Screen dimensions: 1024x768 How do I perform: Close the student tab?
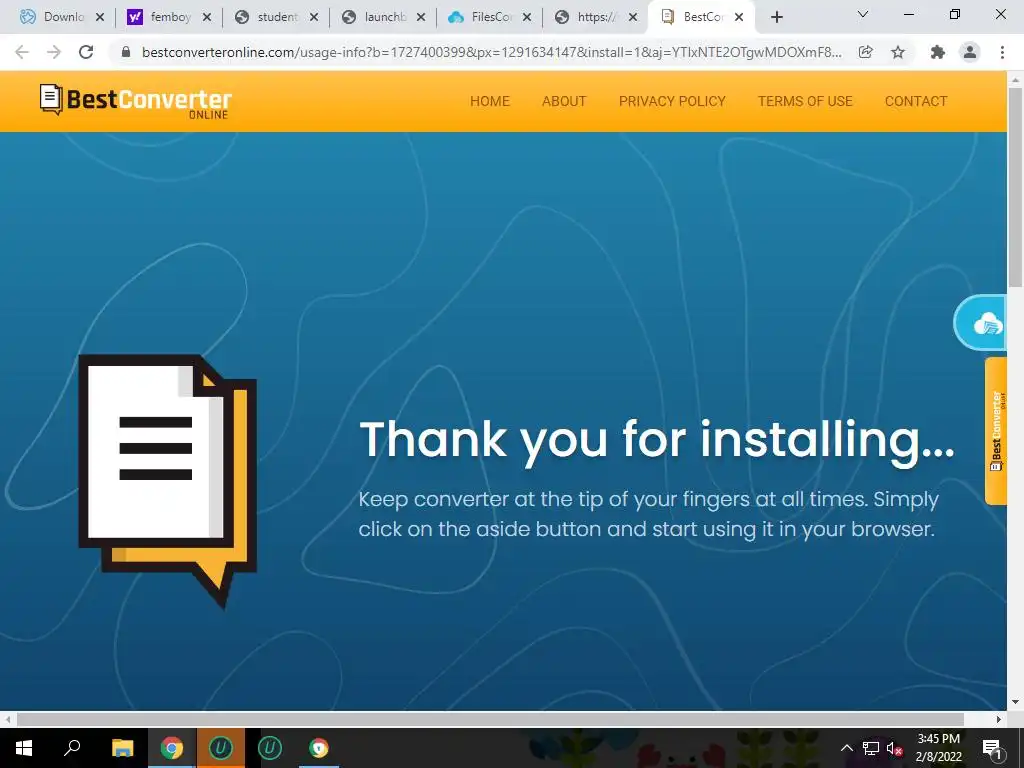314,18
